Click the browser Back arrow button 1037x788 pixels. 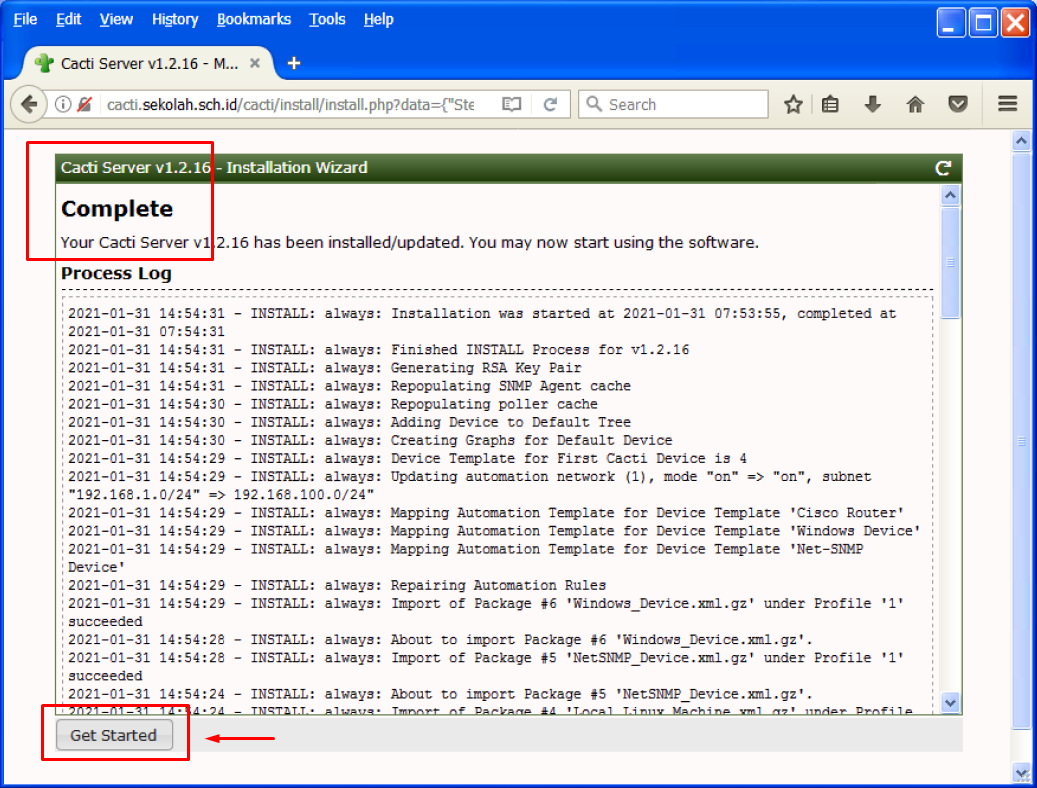[29, 104]
